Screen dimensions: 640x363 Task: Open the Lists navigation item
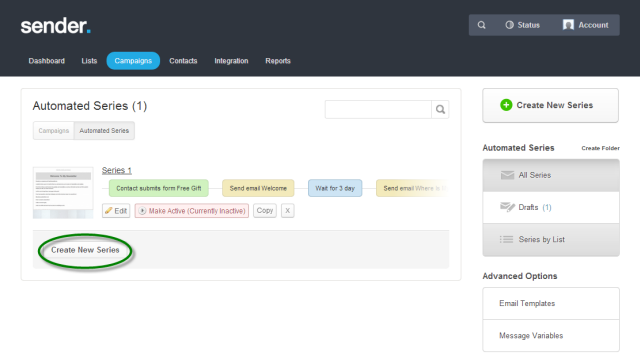[x=89, y=61]
